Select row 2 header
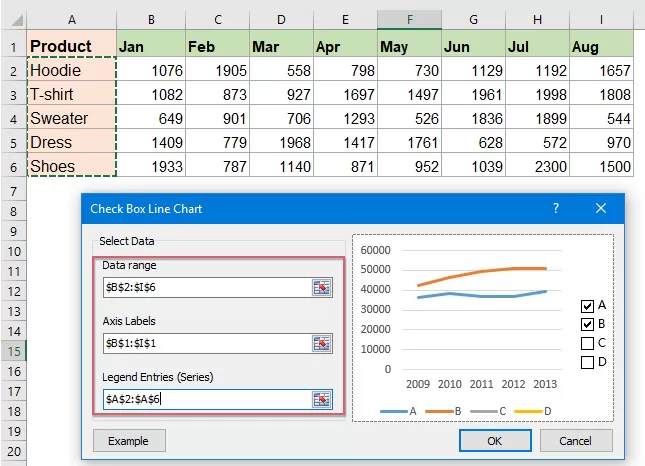The image size is (645, 466). tap(14, 71)
